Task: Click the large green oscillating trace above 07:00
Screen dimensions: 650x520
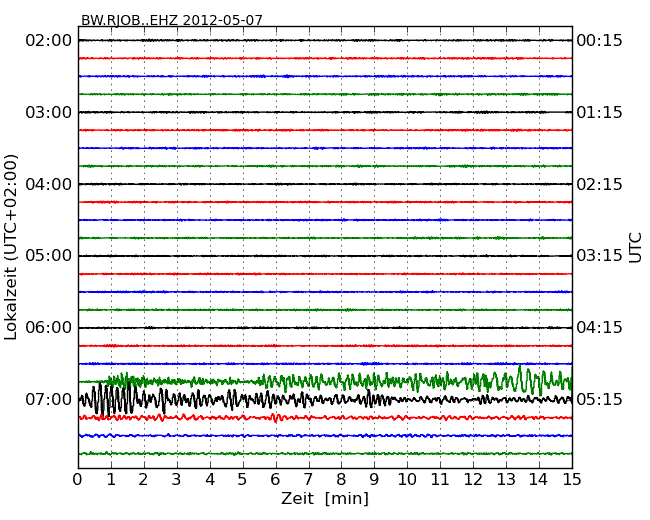Action: coord(325,380)
